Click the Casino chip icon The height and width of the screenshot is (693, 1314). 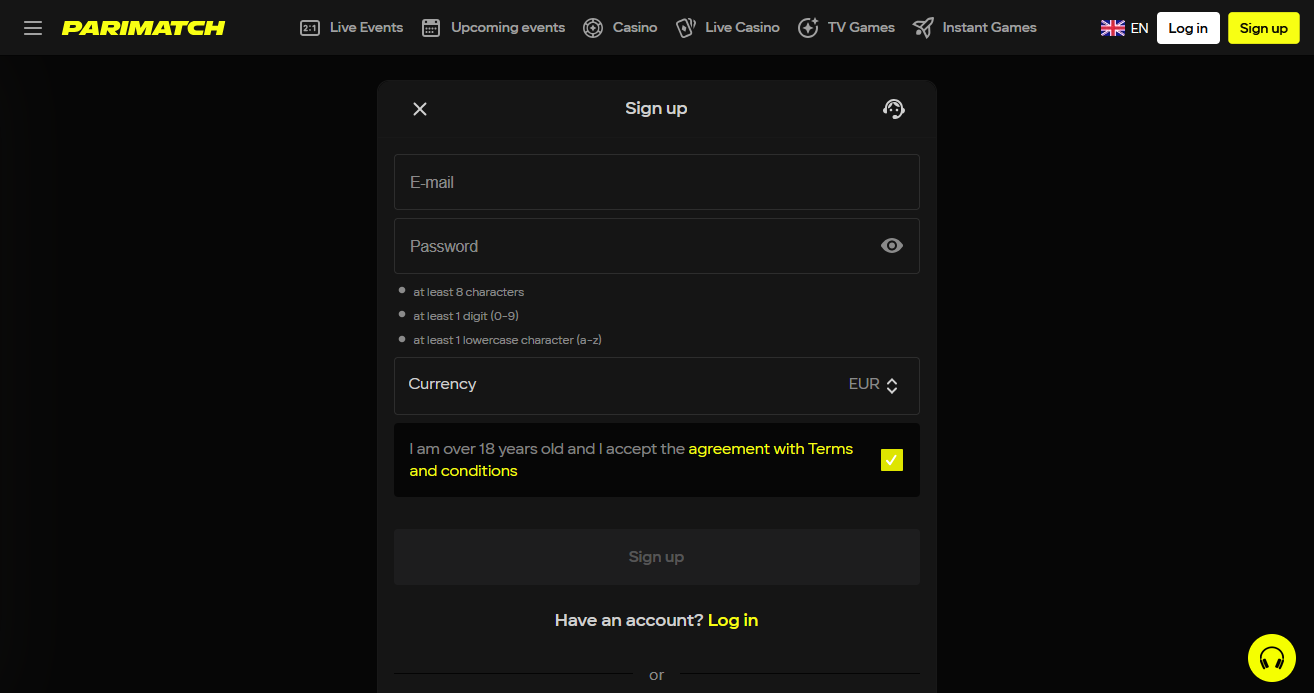pyautogui.click(x=593, y=28)
